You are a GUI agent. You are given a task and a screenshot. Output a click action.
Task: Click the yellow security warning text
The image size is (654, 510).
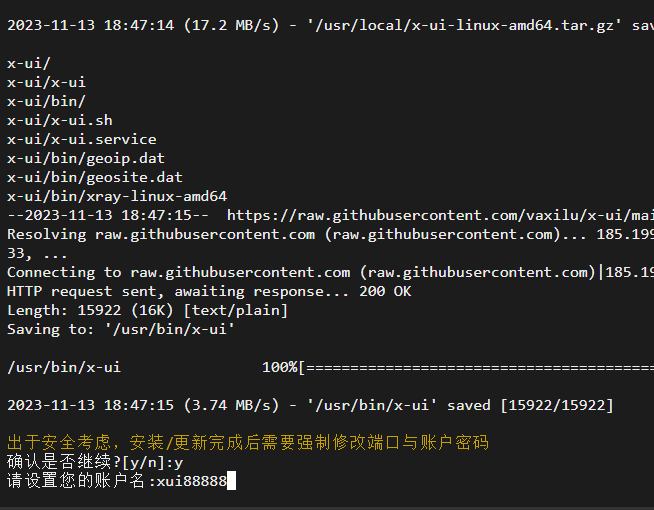(x=248, y=442)
